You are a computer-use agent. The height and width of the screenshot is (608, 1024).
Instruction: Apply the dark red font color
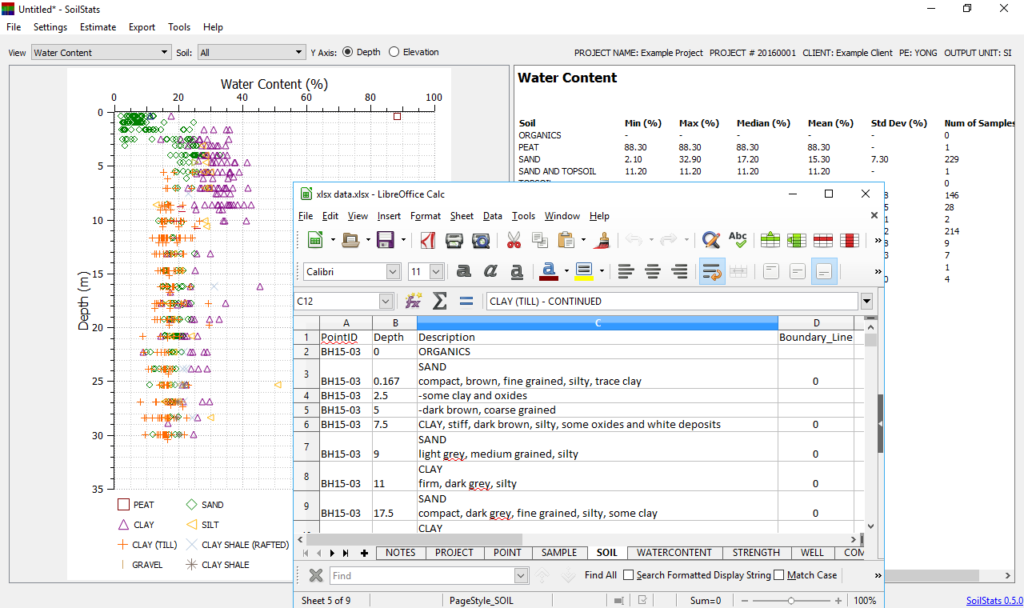tap(549, 271)
